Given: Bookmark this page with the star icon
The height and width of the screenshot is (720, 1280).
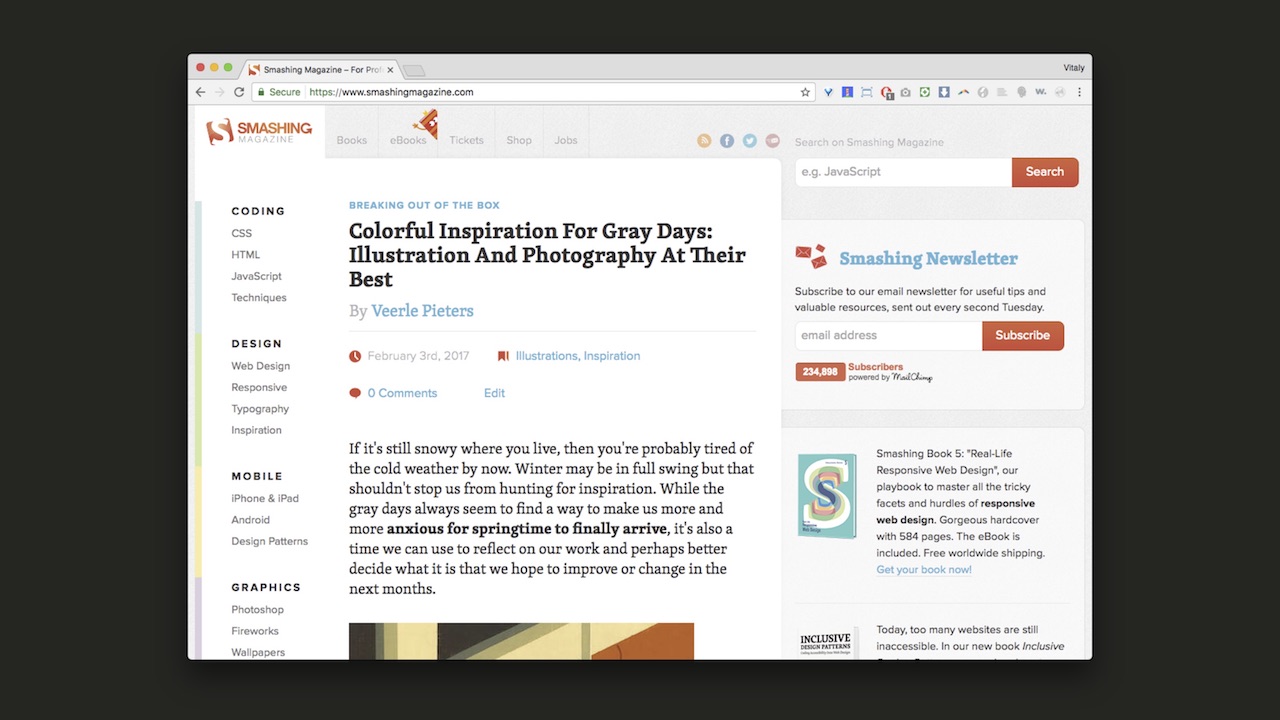Looking at the screenshot, I should (x=805, y=92).
